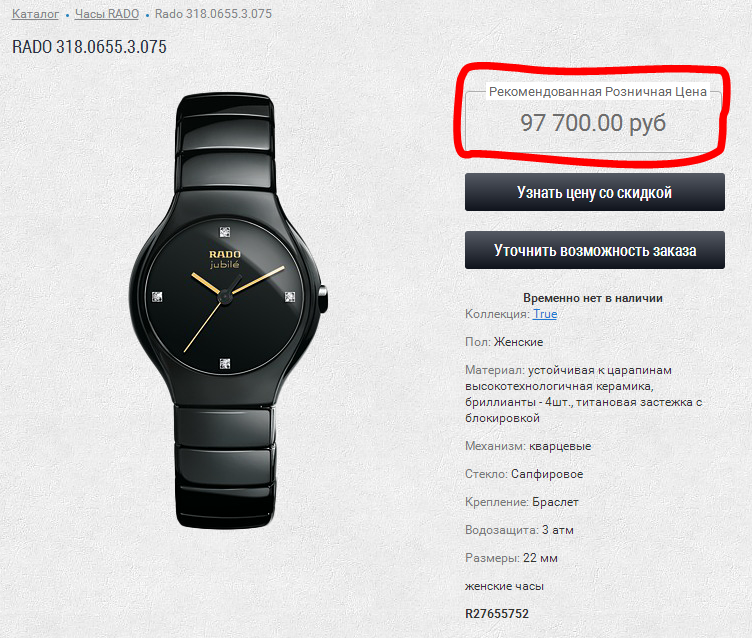Click the RADO jubilé logo on the dial
Image resolution: width=752 pixels, height=638 pixels.
(225, 259)
